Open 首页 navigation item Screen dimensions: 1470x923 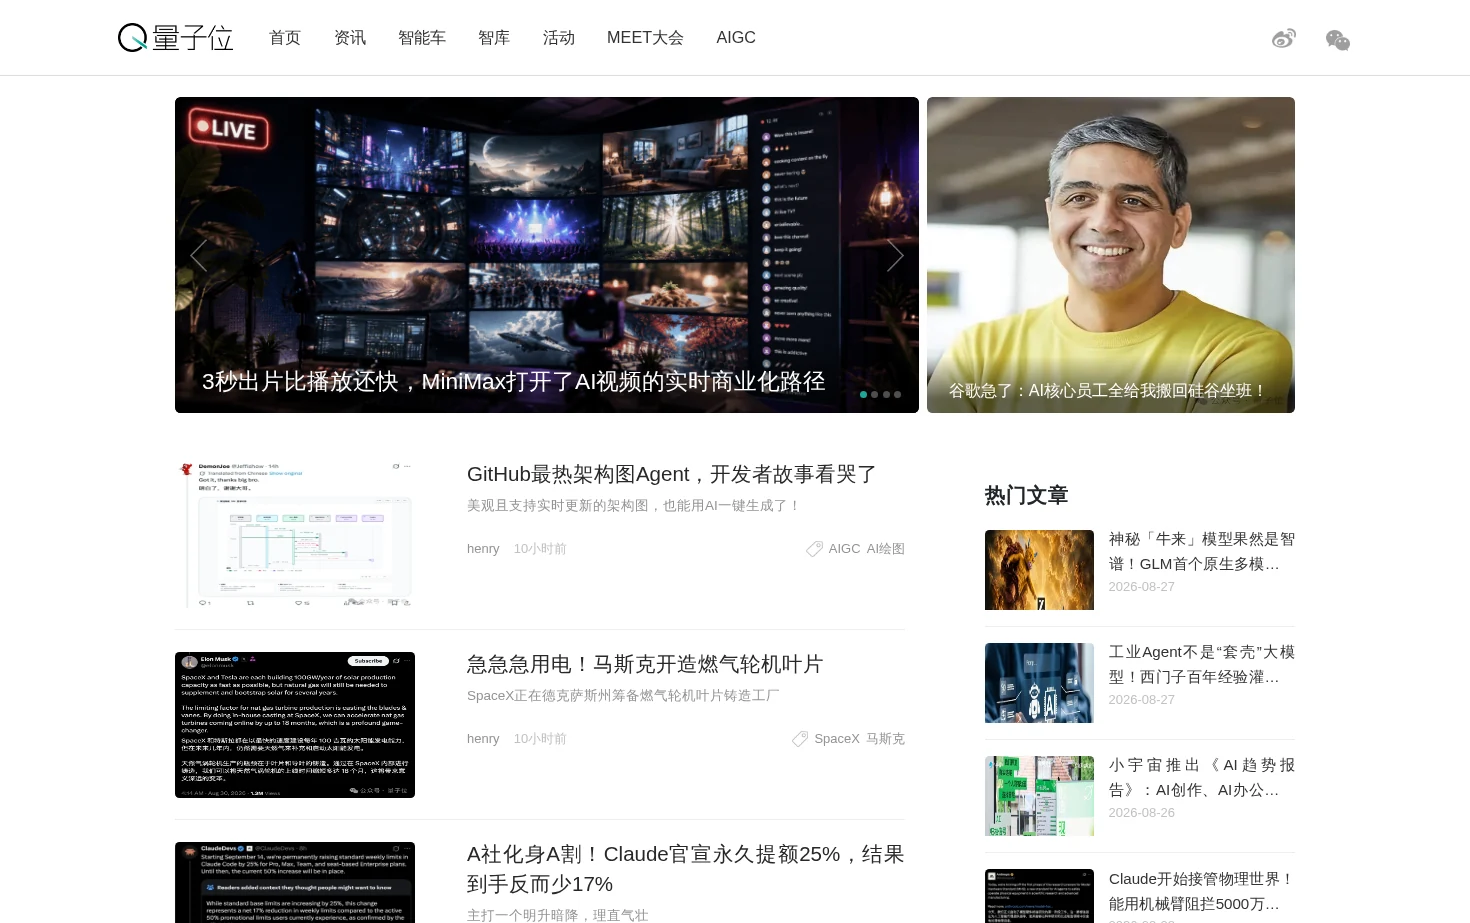pos(285,38)
